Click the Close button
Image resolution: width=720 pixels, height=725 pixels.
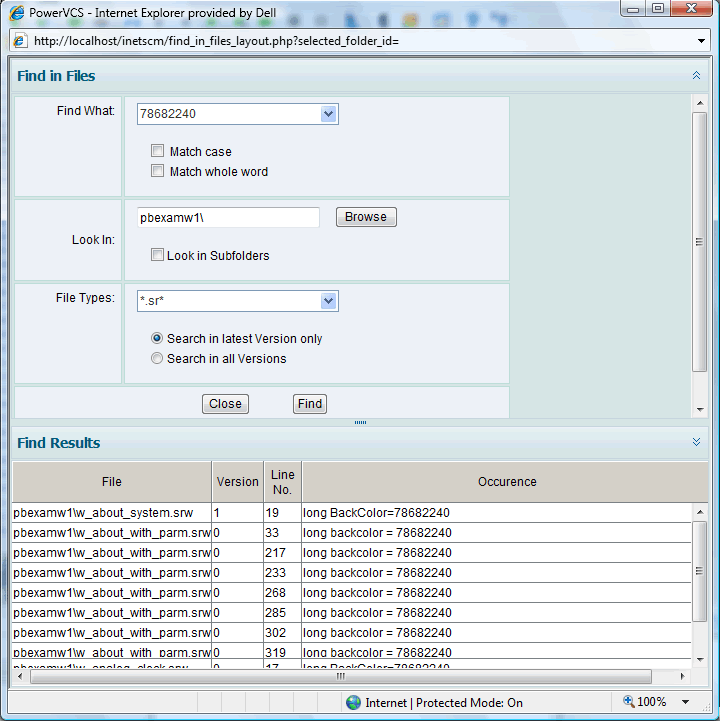[x=225, y=404]
